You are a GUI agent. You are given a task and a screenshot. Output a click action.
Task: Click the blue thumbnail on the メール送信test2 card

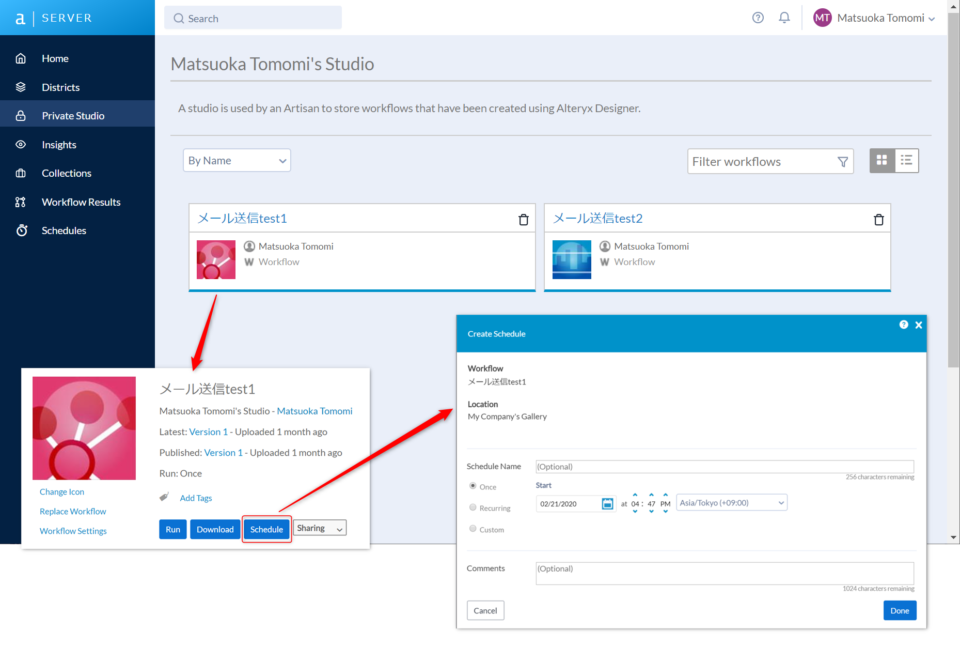[572, 260]
